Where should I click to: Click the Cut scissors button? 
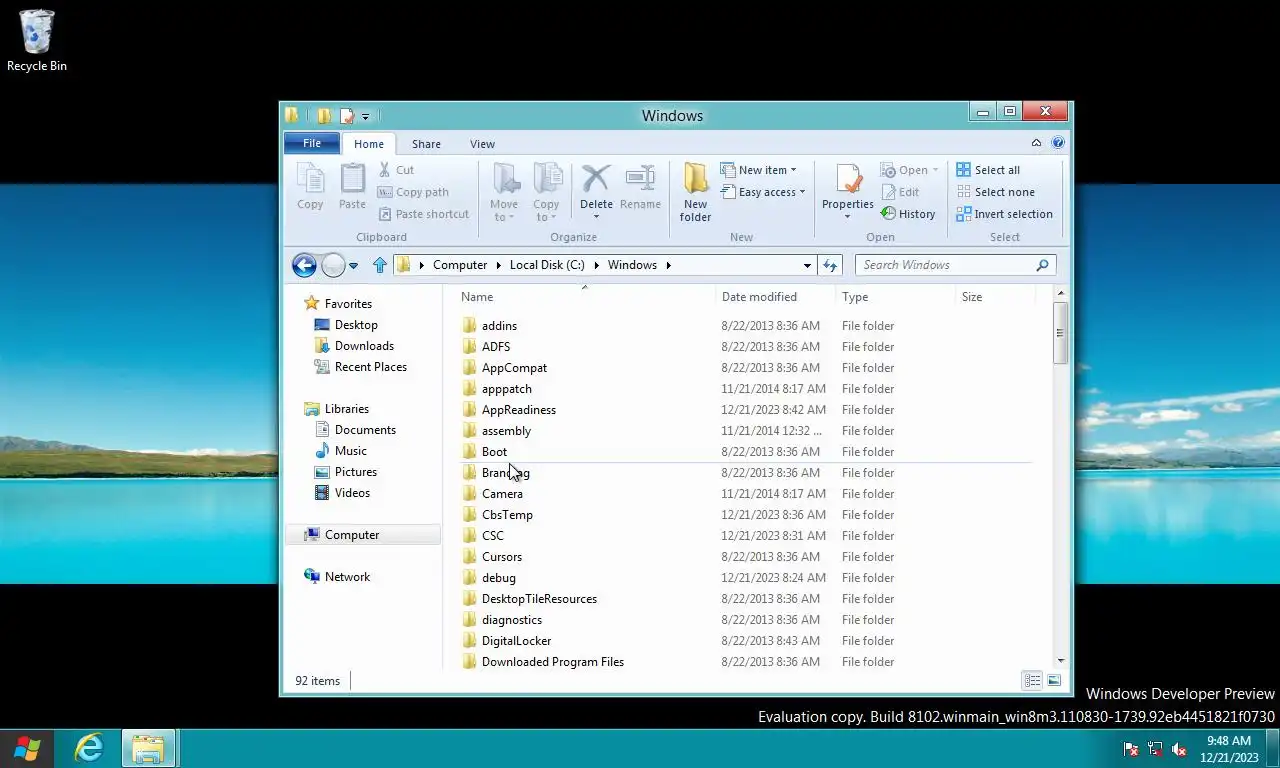(396, 170)
